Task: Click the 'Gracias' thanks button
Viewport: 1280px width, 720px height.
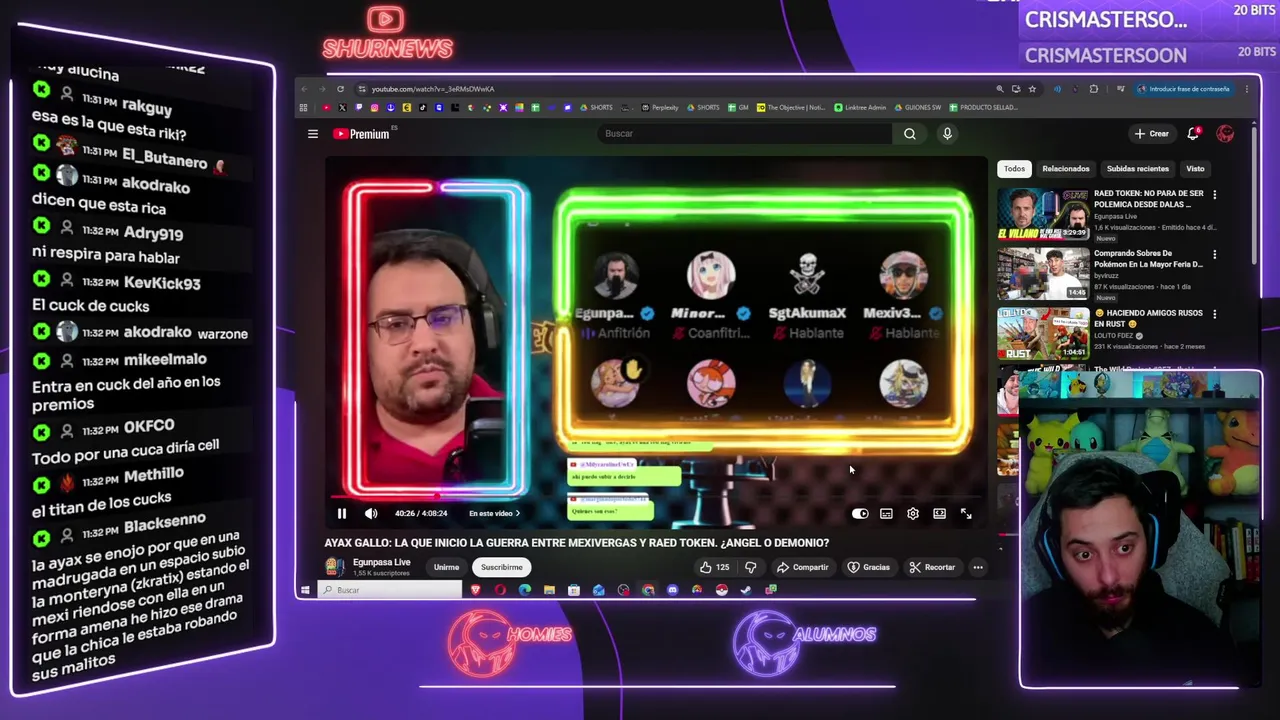Action: click(868, 567)
